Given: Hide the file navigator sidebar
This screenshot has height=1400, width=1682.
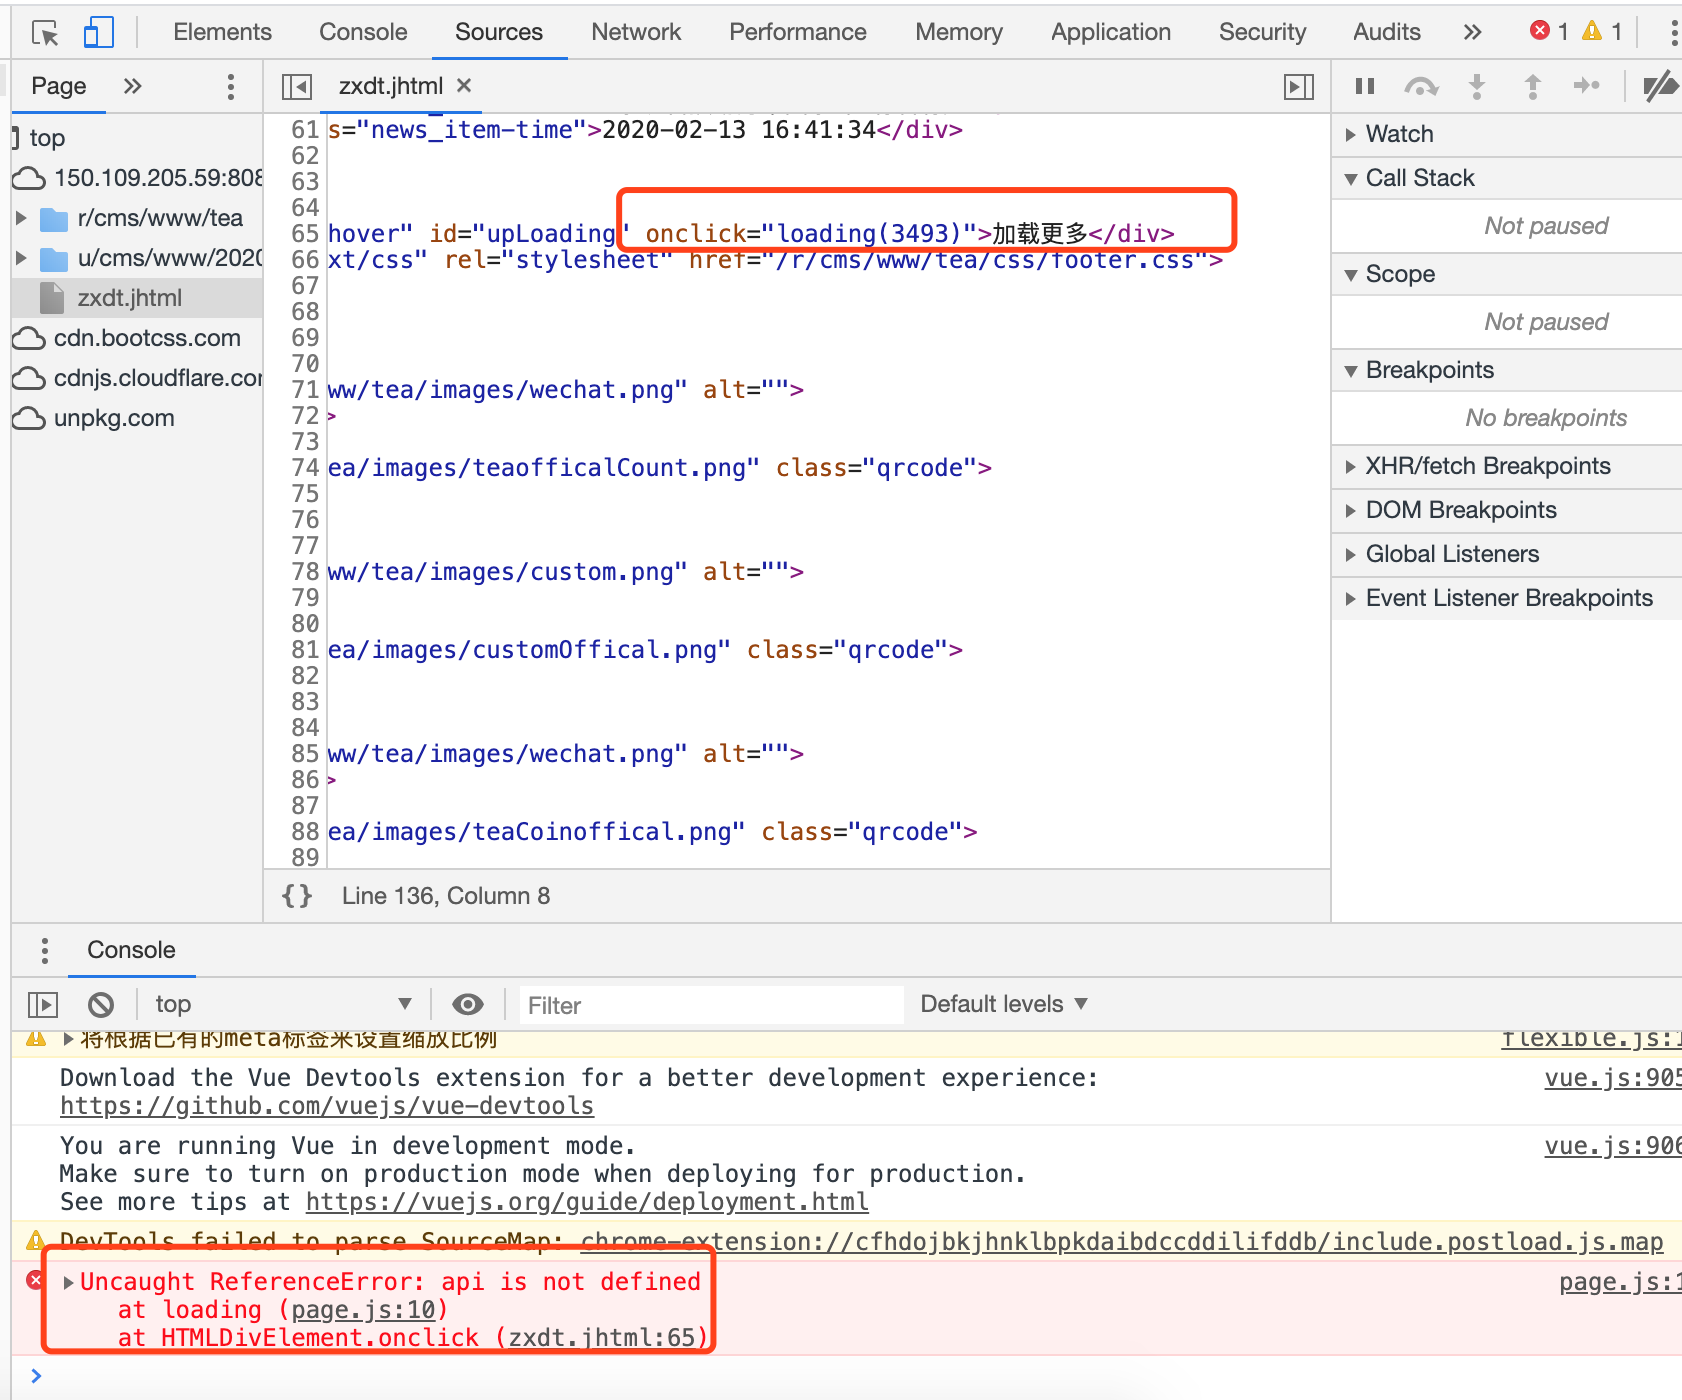Looking at the screenshot, I should [x=297, y=87].
